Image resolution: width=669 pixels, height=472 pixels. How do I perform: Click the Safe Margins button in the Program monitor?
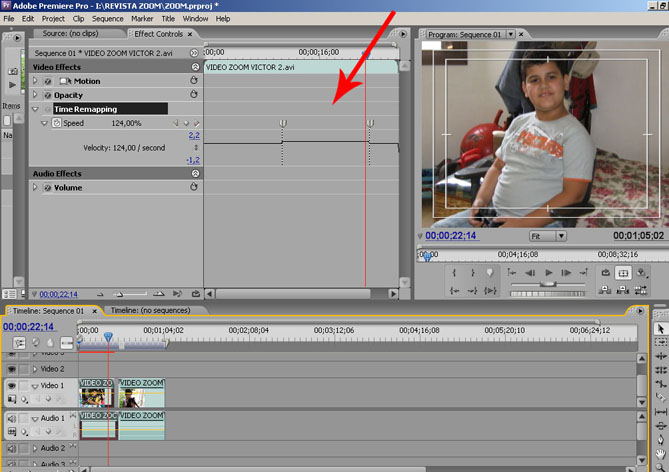click(x=623, y=272)
